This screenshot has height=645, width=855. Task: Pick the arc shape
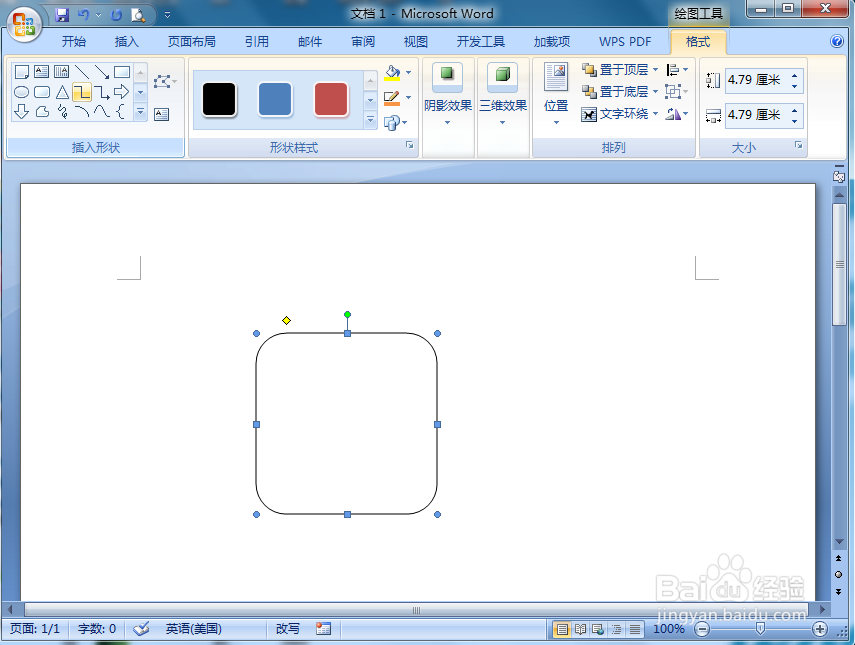82,112
